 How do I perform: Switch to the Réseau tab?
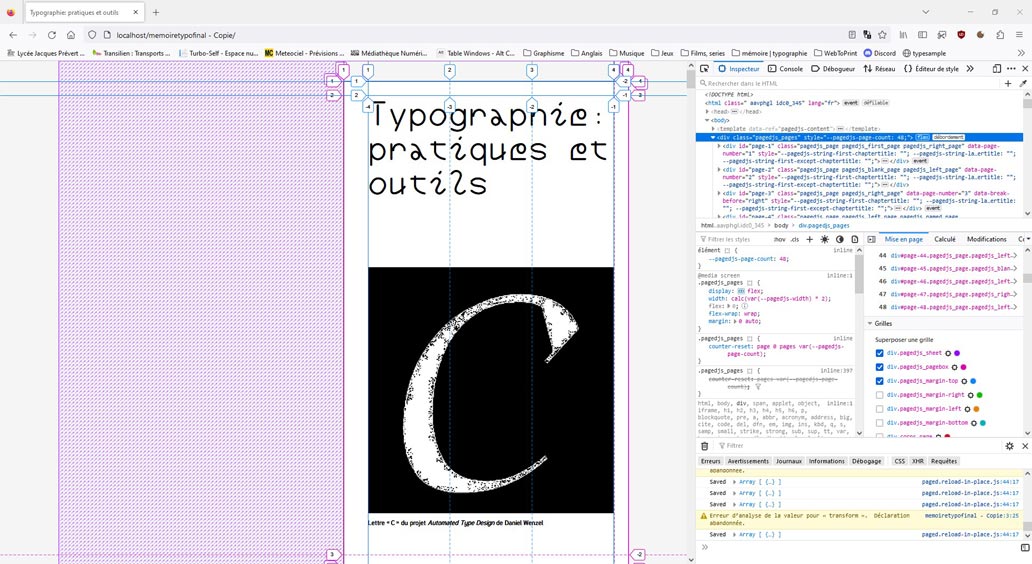879,68
